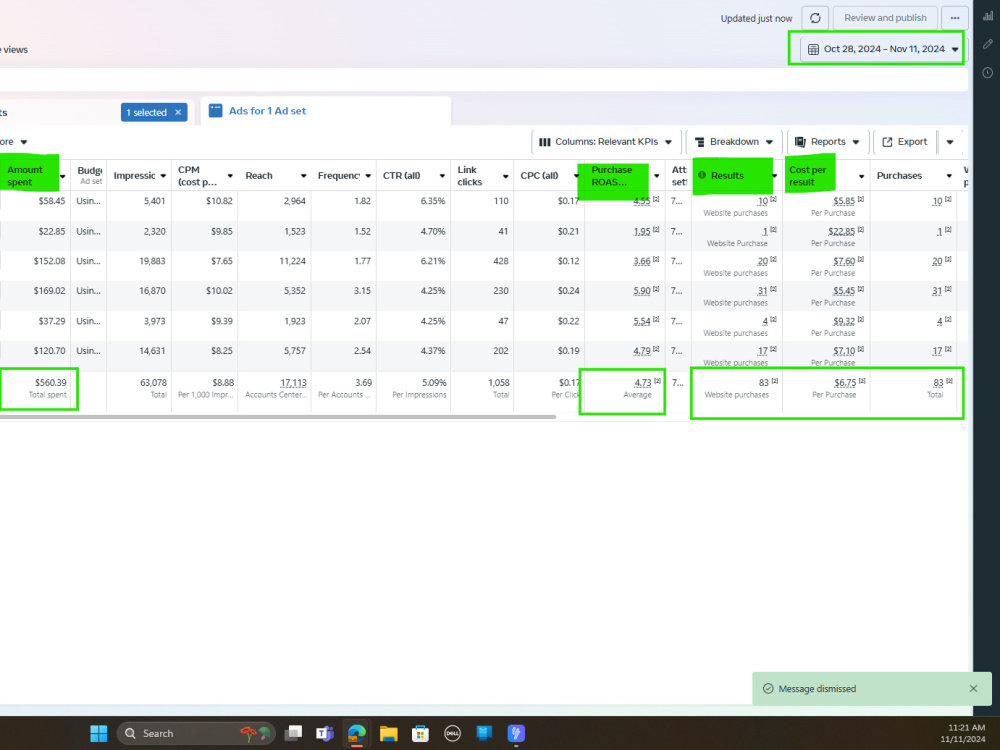This screenshot has height=750, width=1000.
Task: Click the 4.73 average ROAS total
Action: pyautogui.click(x=643, y=383)
